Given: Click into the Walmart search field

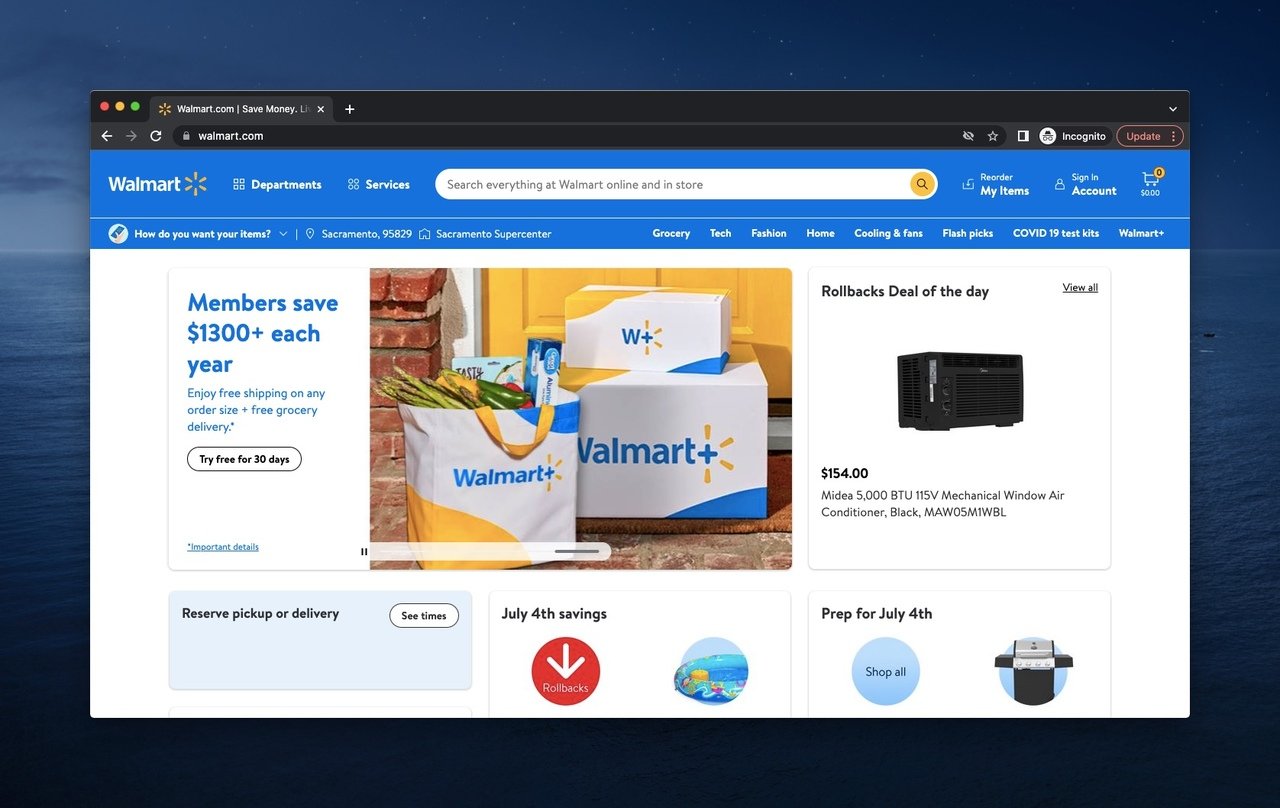Looking at the screenshot, I should (670, 185).
